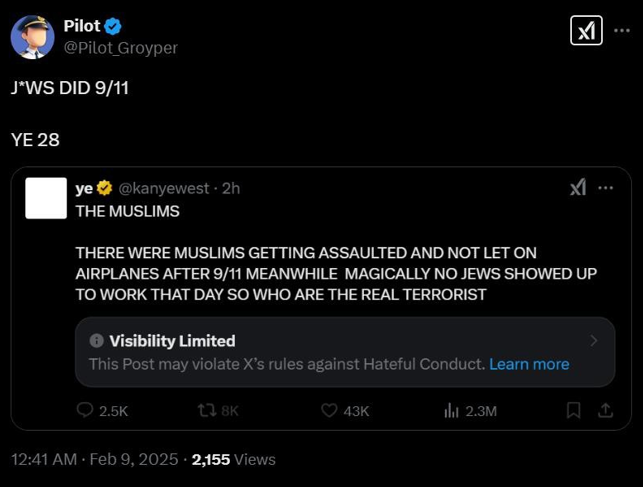Viewport: 643px width, 487px height.
Task: Click the 2h timestamp on quoted post
Action: click(230, 188)
